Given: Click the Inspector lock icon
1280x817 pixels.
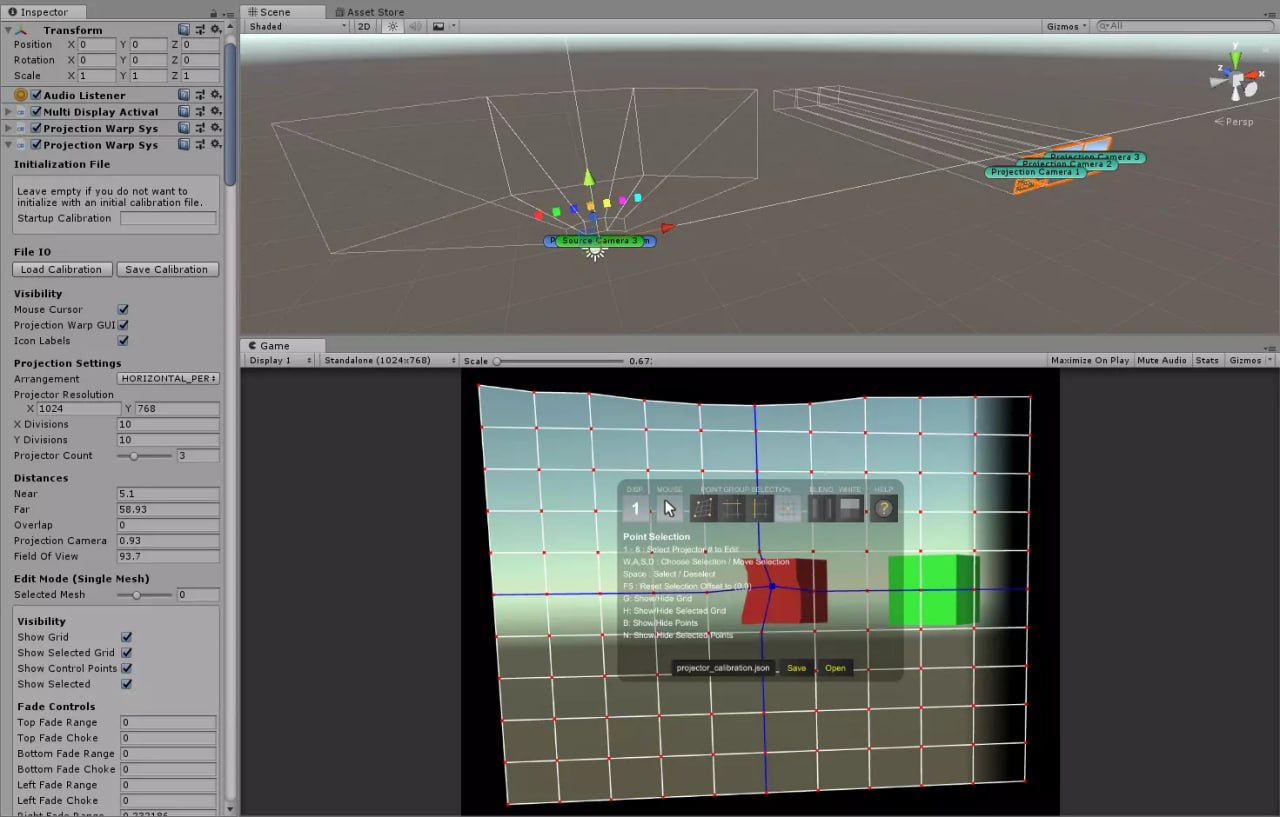Looking at the screenshot, I should click(214, 13).
